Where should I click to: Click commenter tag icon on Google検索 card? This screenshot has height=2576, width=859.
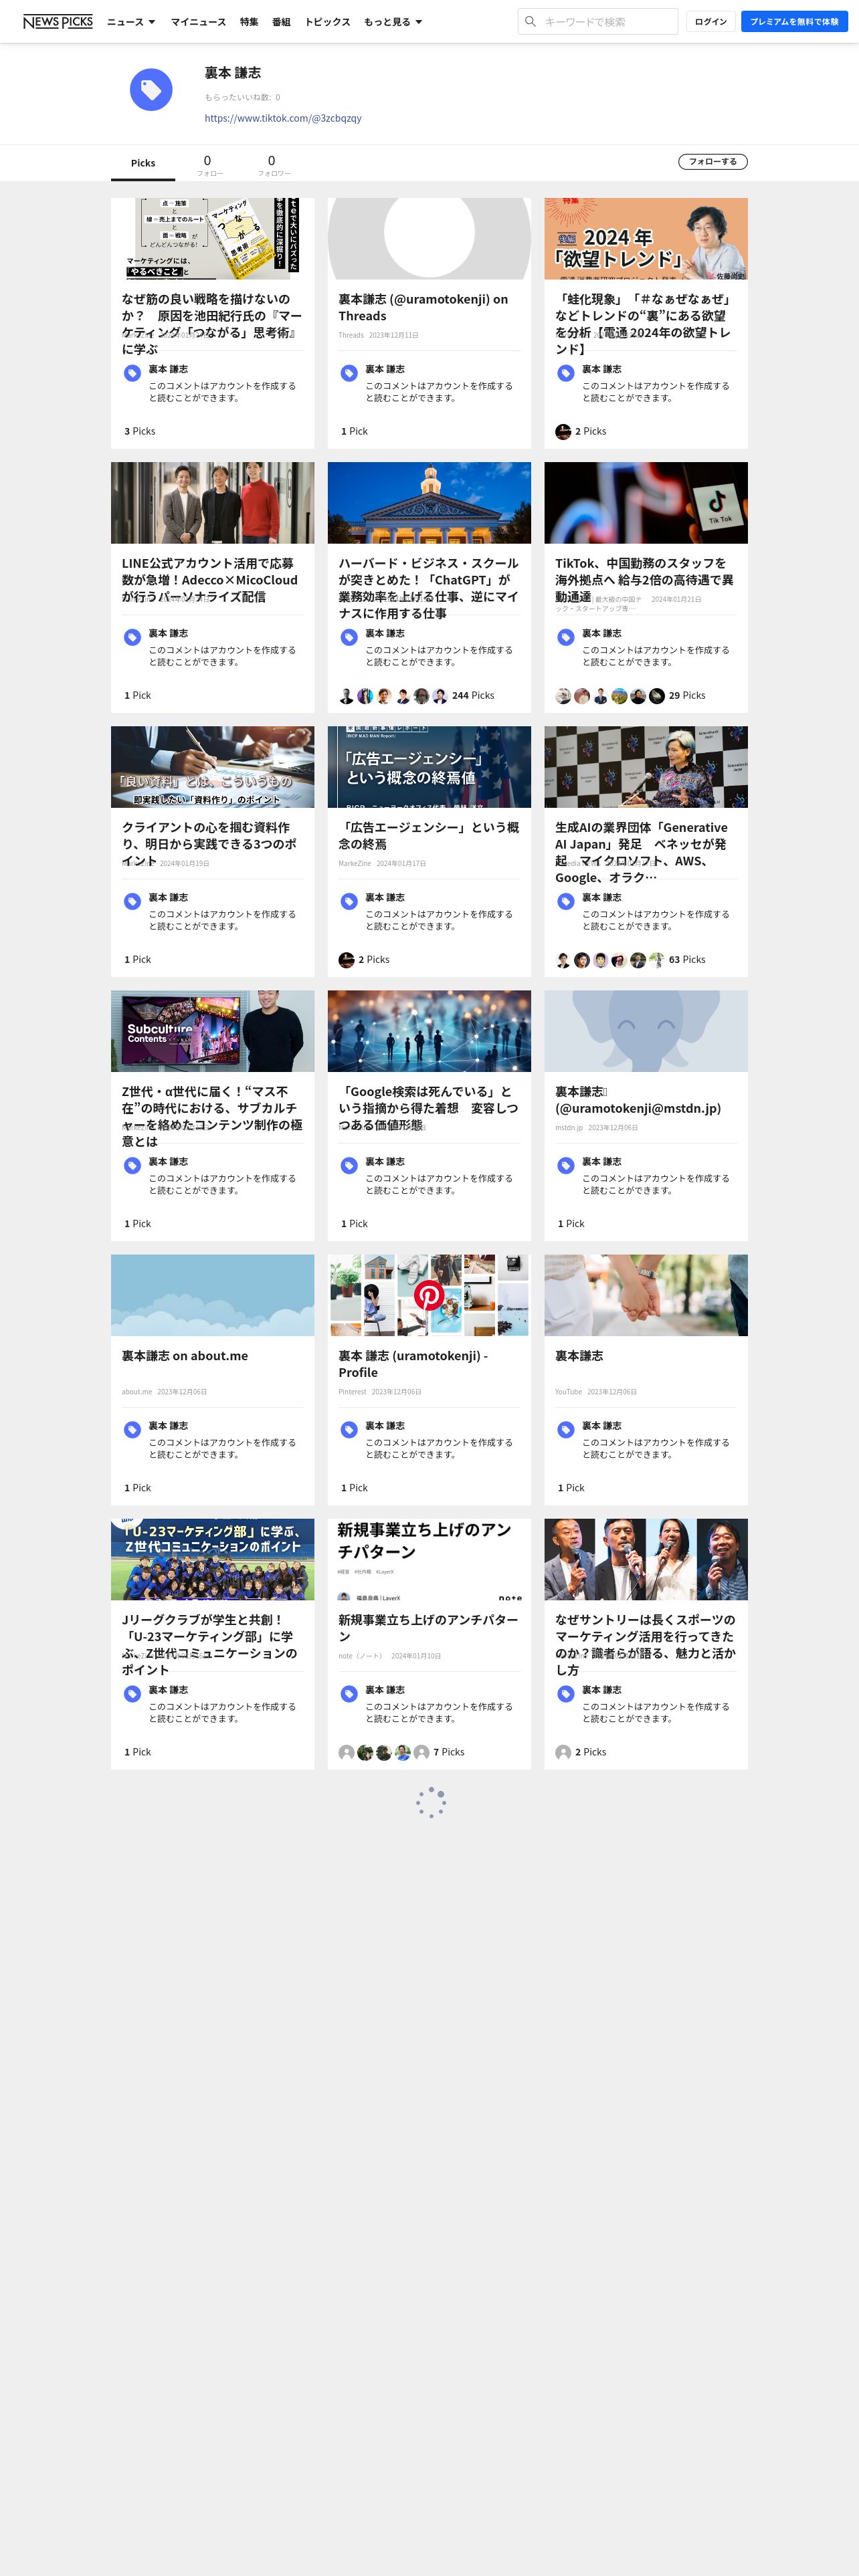click(x=349, y=1165)
